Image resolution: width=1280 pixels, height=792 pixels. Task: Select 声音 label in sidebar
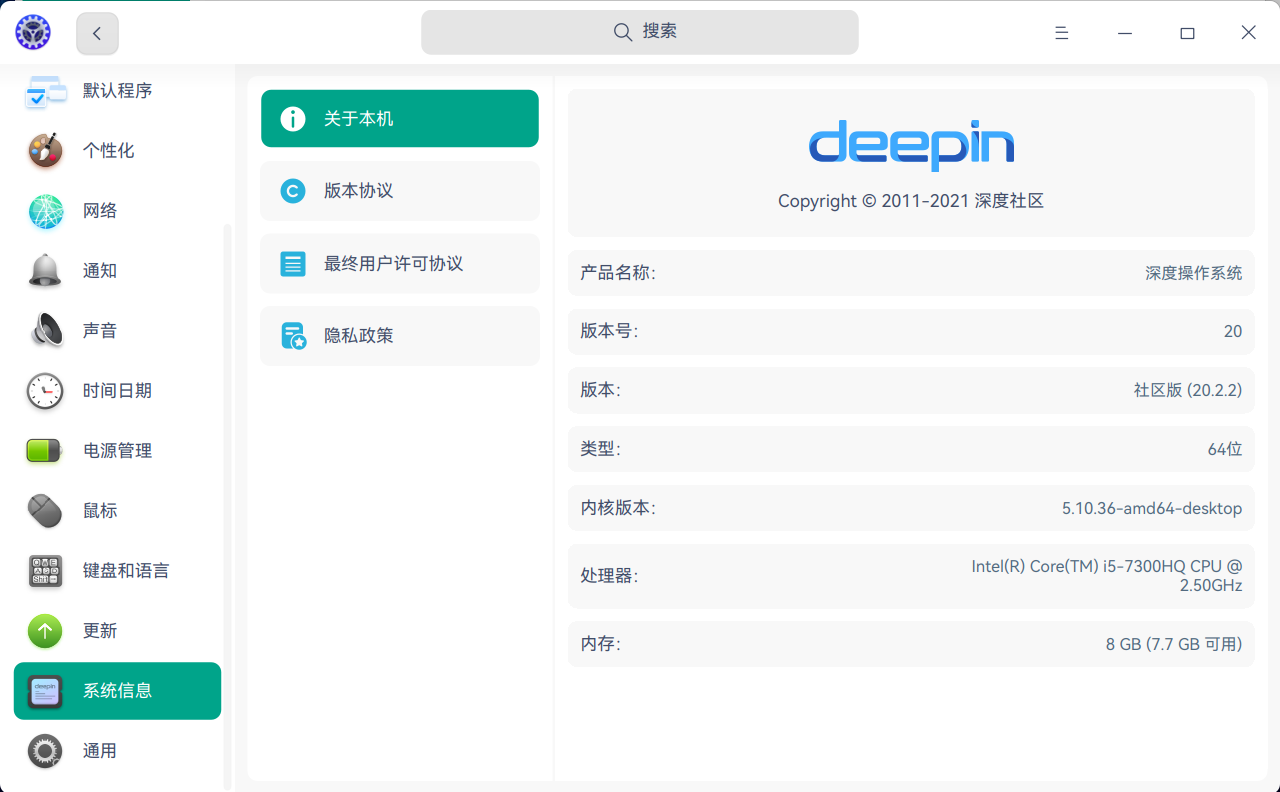click(x=100, y=331)
